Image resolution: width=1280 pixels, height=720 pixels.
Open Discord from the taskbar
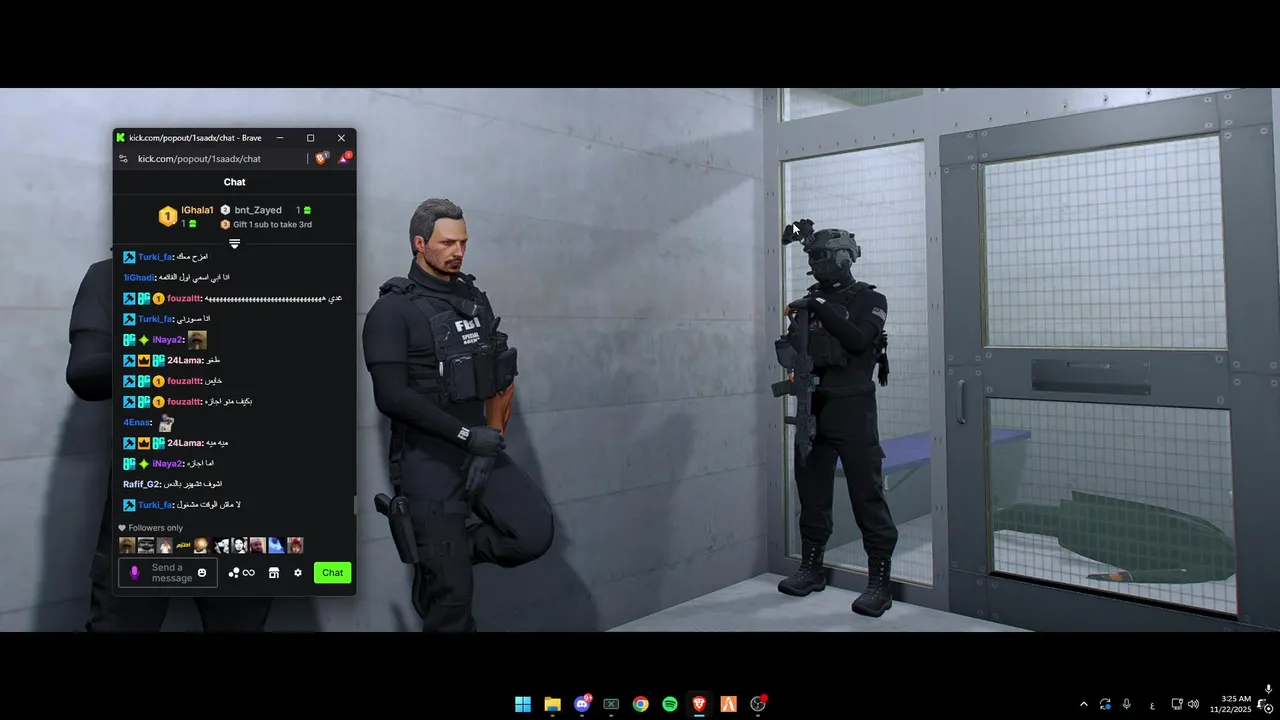click(x=582, y=704)
